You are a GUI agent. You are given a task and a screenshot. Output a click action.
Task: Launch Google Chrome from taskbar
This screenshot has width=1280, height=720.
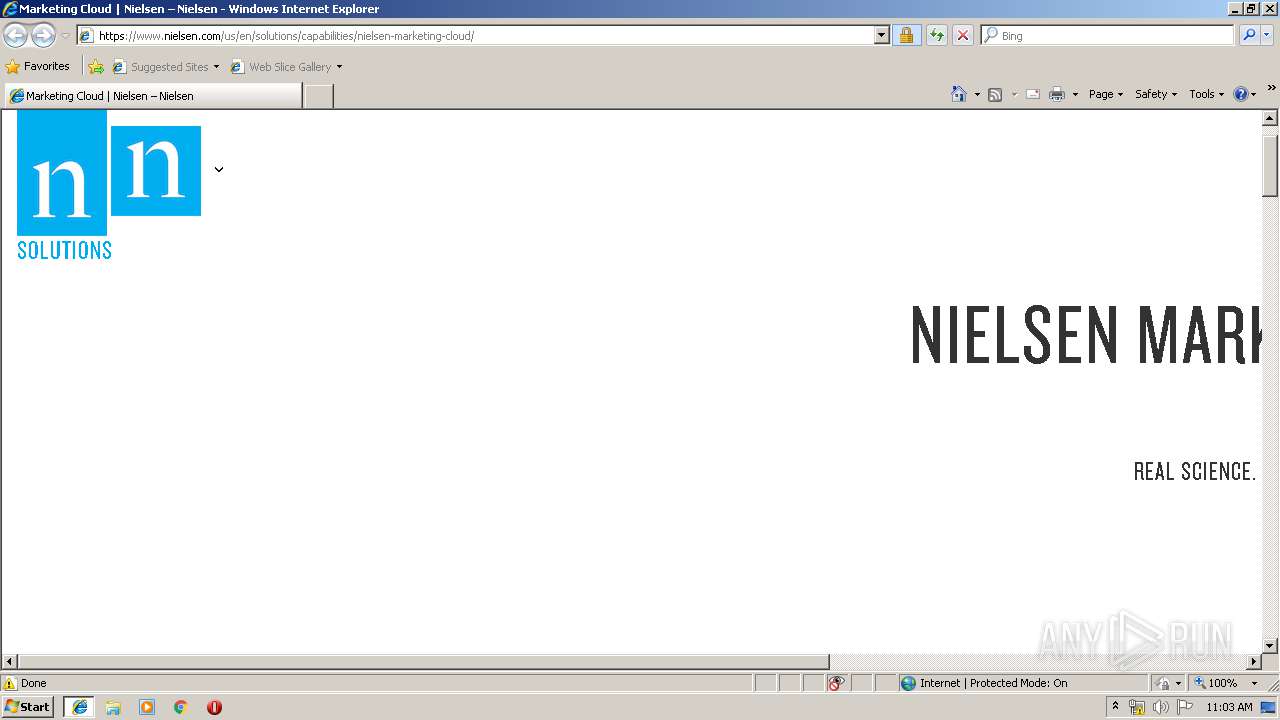(x=181, y=707)
